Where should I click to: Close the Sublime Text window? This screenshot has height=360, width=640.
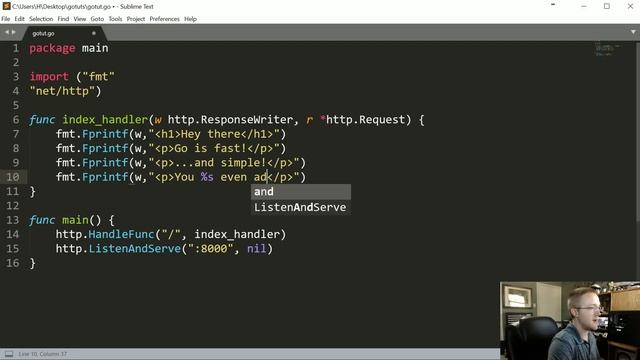coord(630,6)
